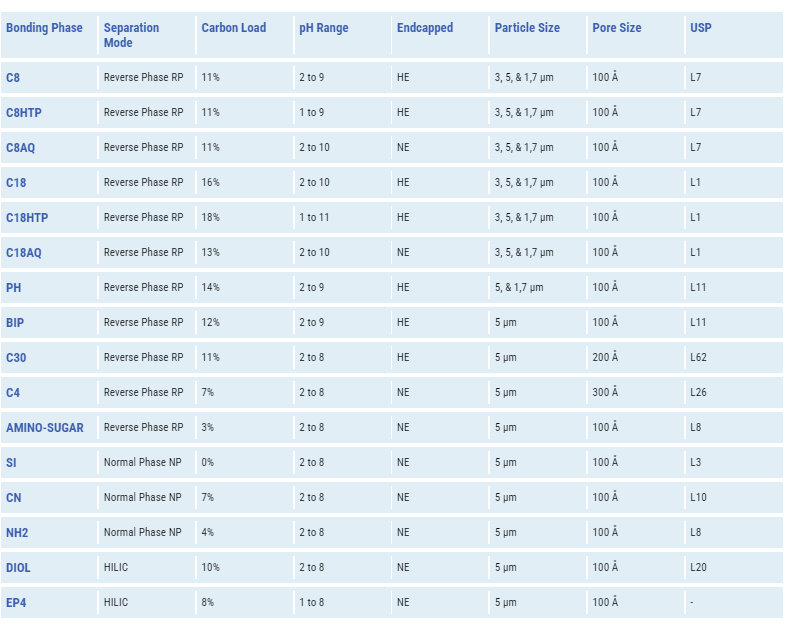Click the pH Range column header
Image resolution: width=790 pixels, height=624 pixels.
(x=323, y=28)
